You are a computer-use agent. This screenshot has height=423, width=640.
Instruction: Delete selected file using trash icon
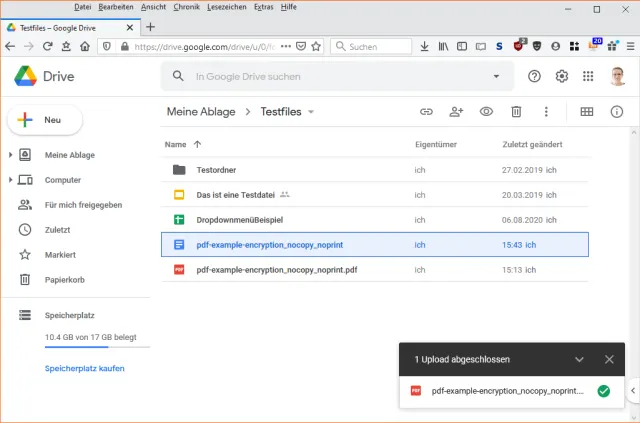[x=516, y=112]
